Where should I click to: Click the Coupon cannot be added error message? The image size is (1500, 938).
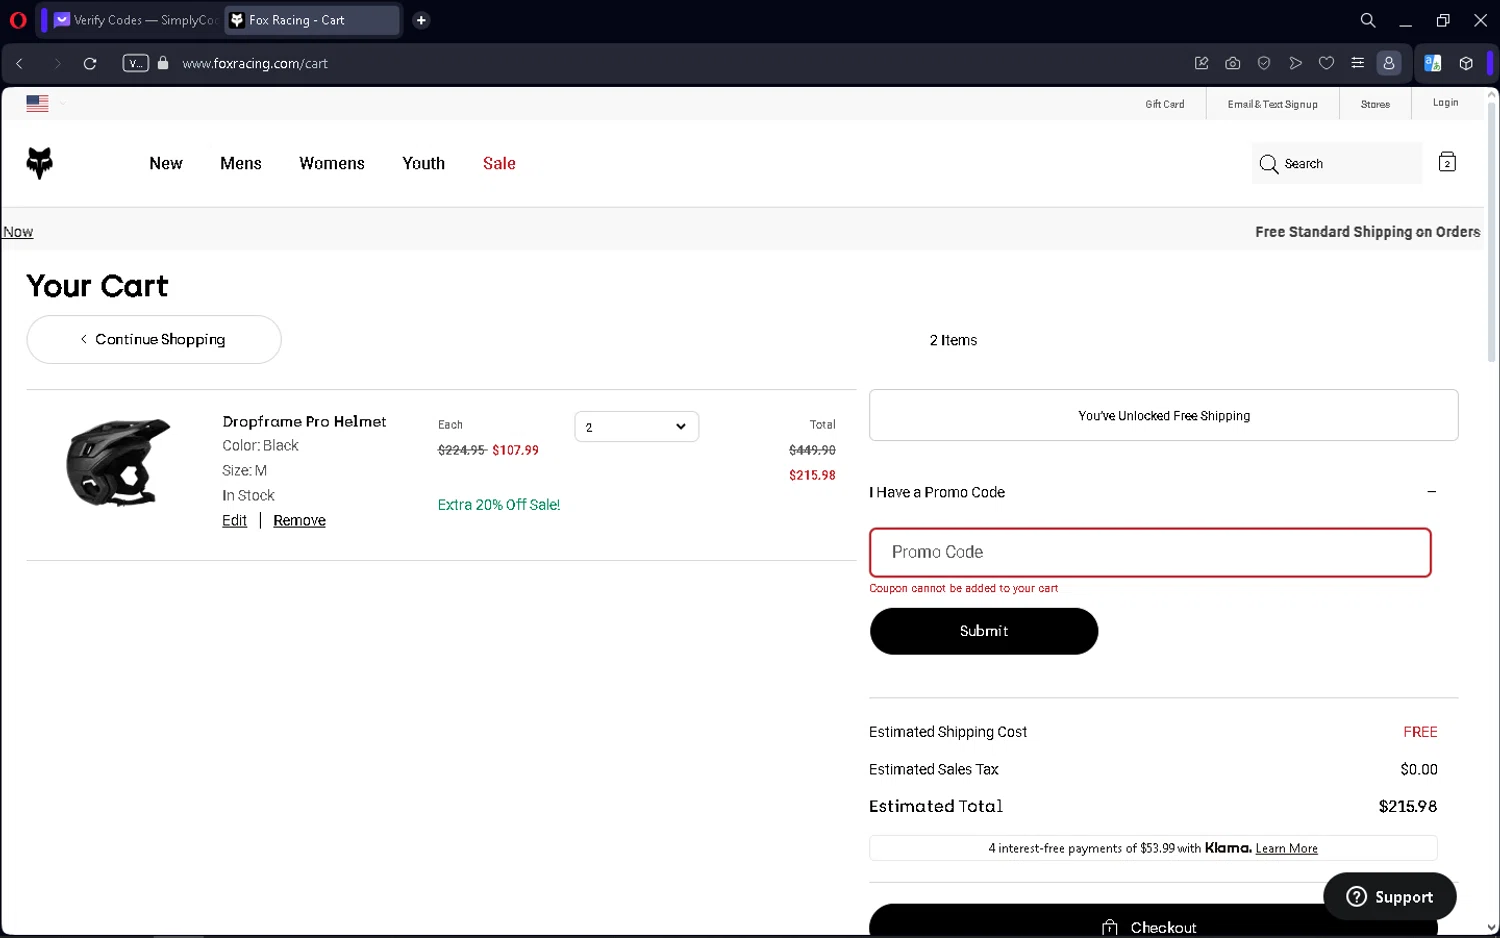pos(963,588)
